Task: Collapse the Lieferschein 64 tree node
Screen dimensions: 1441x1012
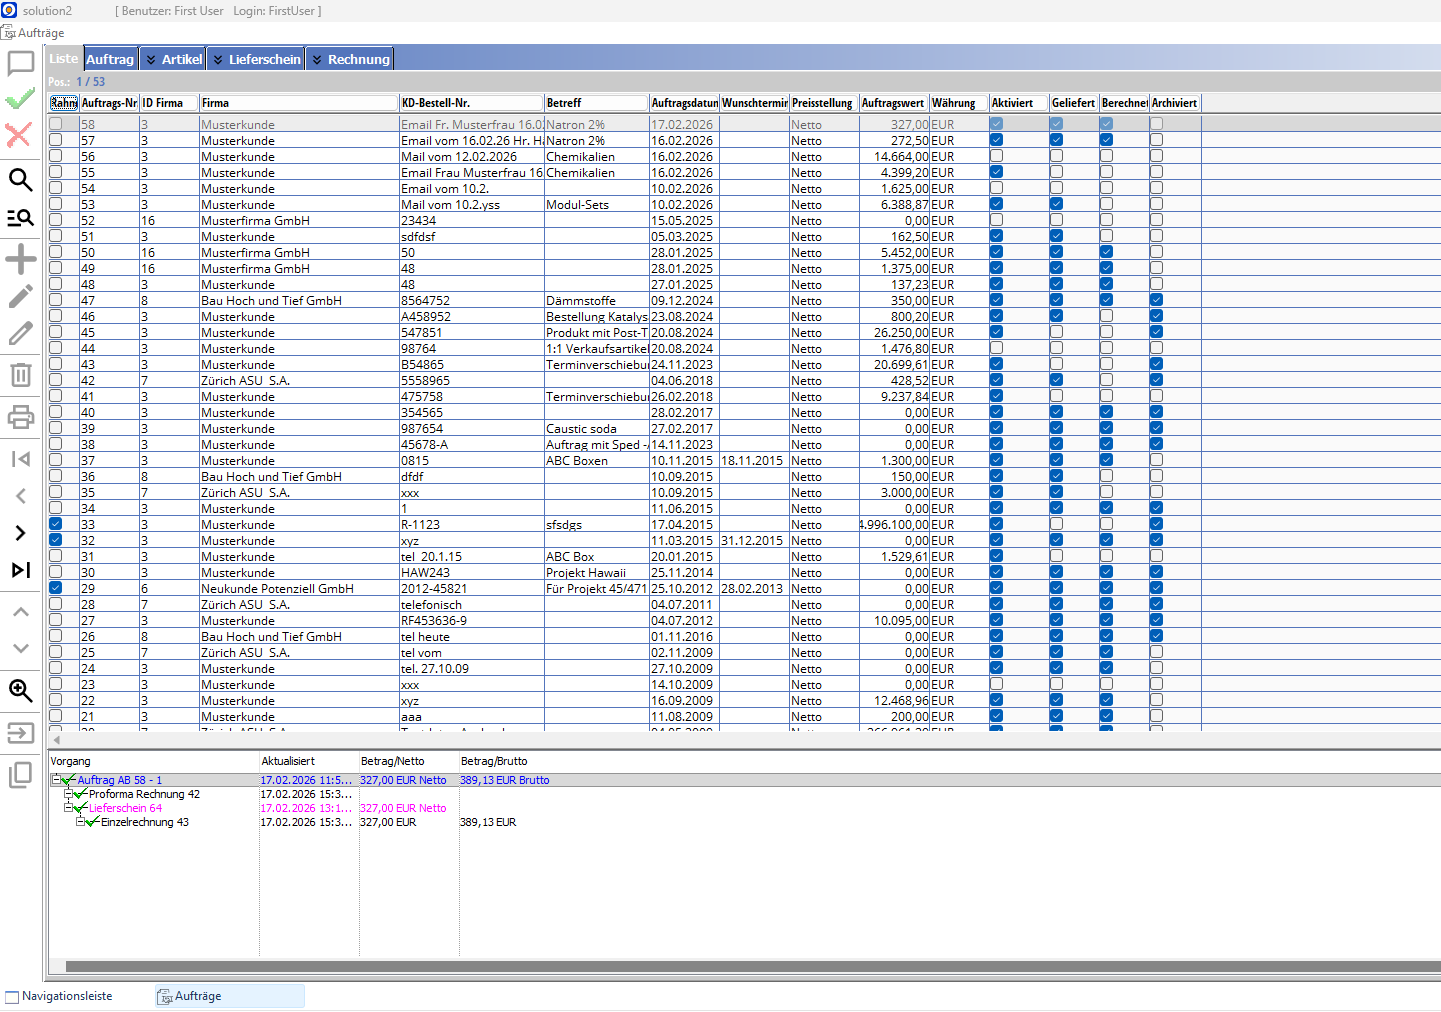Action: tap(68, 808)
